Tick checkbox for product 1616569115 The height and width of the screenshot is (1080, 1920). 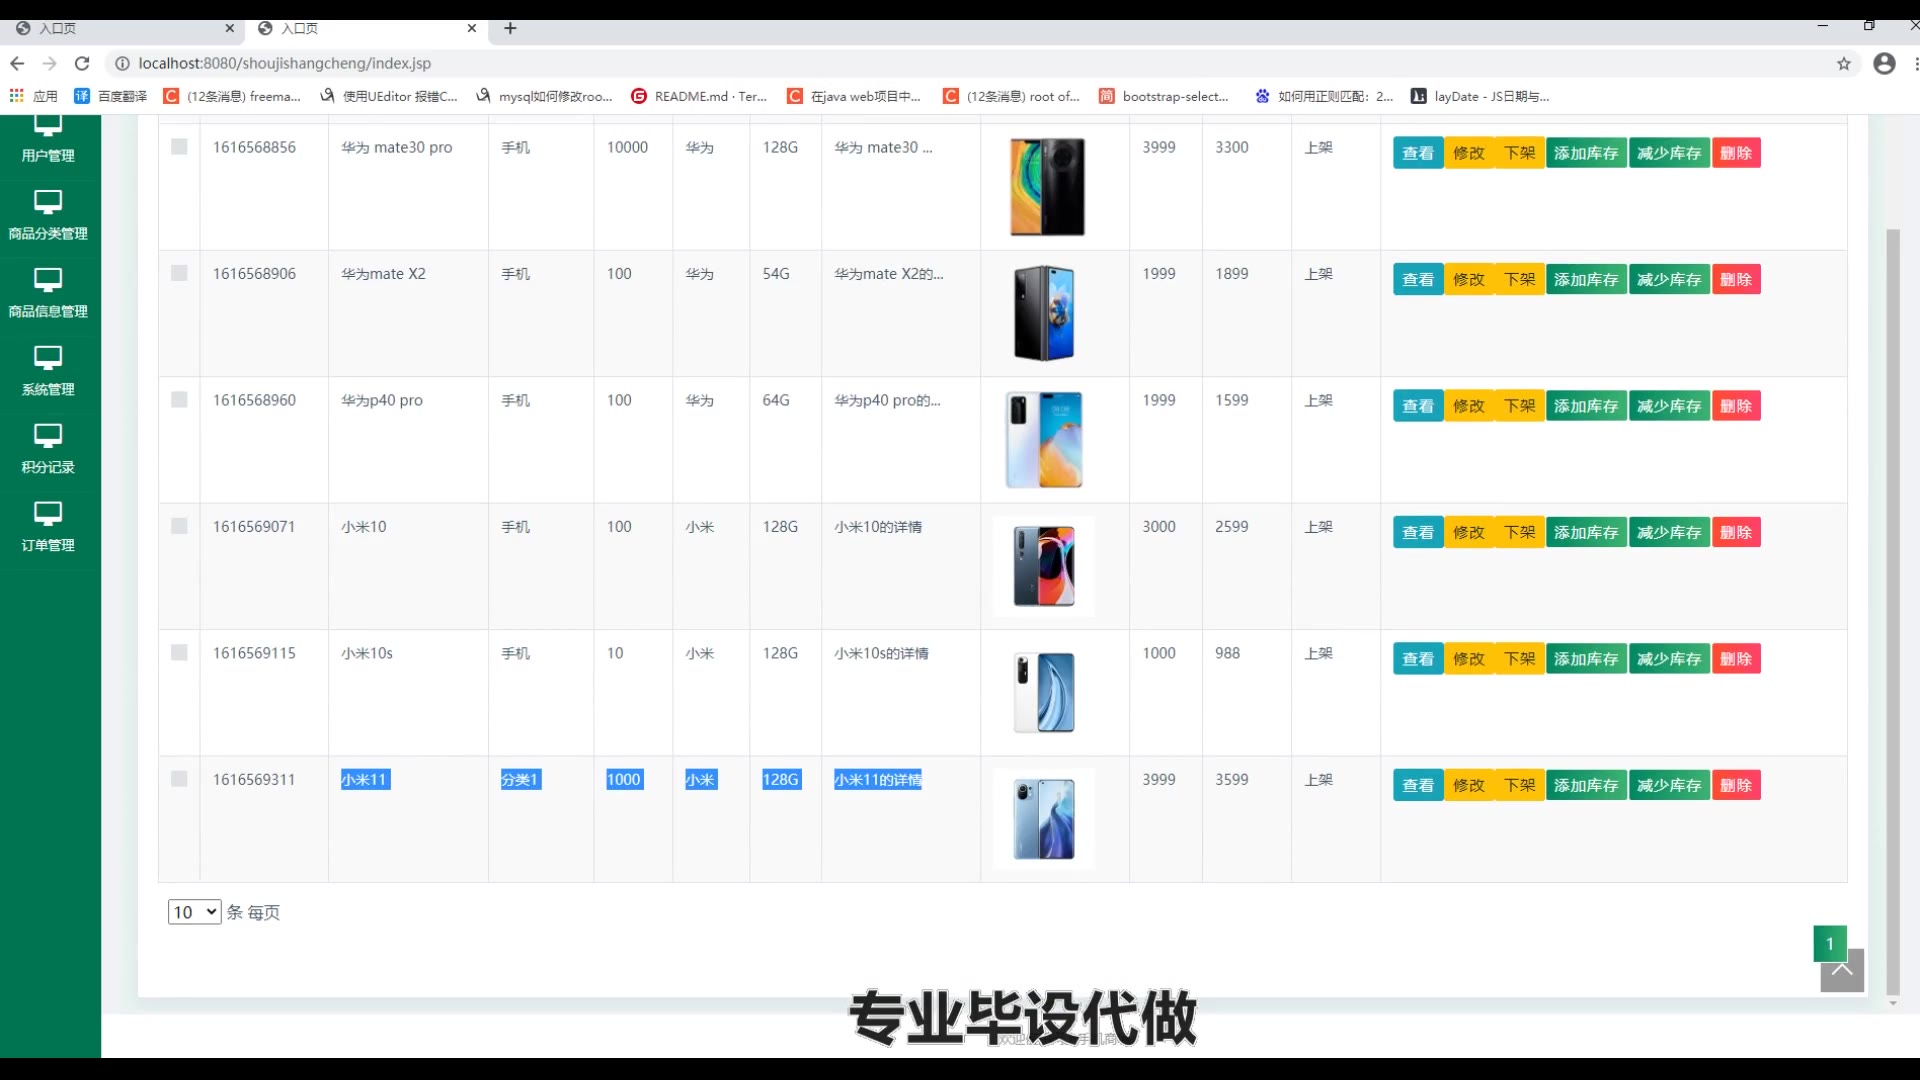179,653
